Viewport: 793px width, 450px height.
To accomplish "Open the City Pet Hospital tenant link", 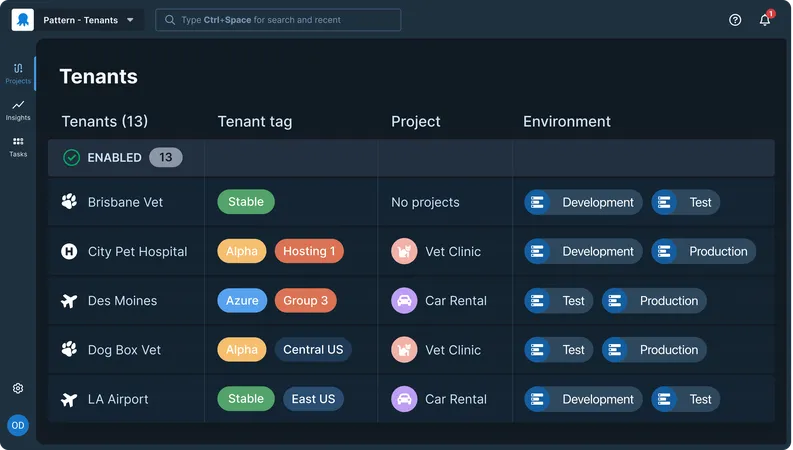I will click(x=137, y=251).
